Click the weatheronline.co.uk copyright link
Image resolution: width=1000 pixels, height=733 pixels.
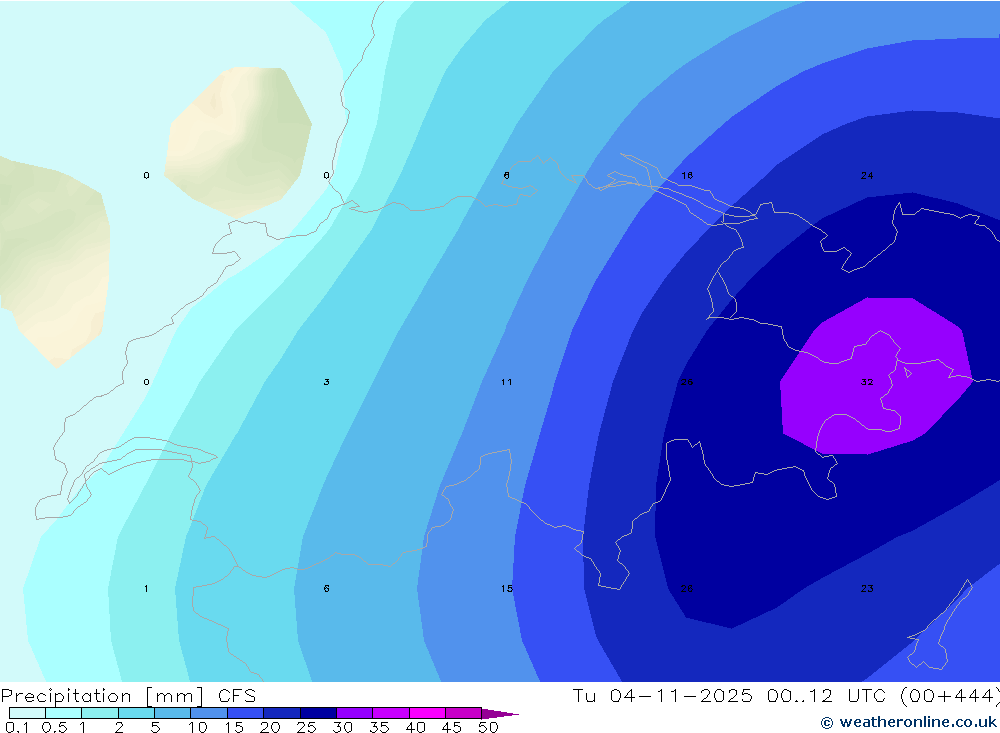tap(909, 722)
